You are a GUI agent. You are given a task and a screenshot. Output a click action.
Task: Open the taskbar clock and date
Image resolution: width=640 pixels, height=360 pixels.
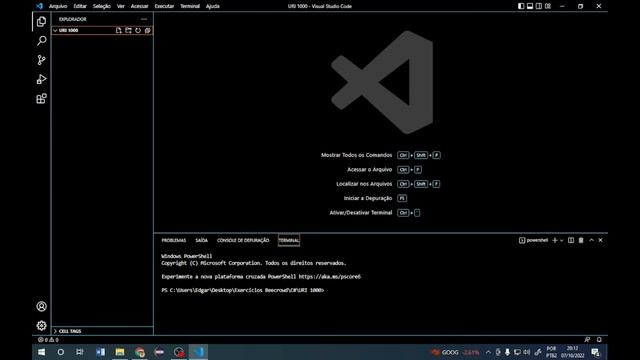pos(572,352)
